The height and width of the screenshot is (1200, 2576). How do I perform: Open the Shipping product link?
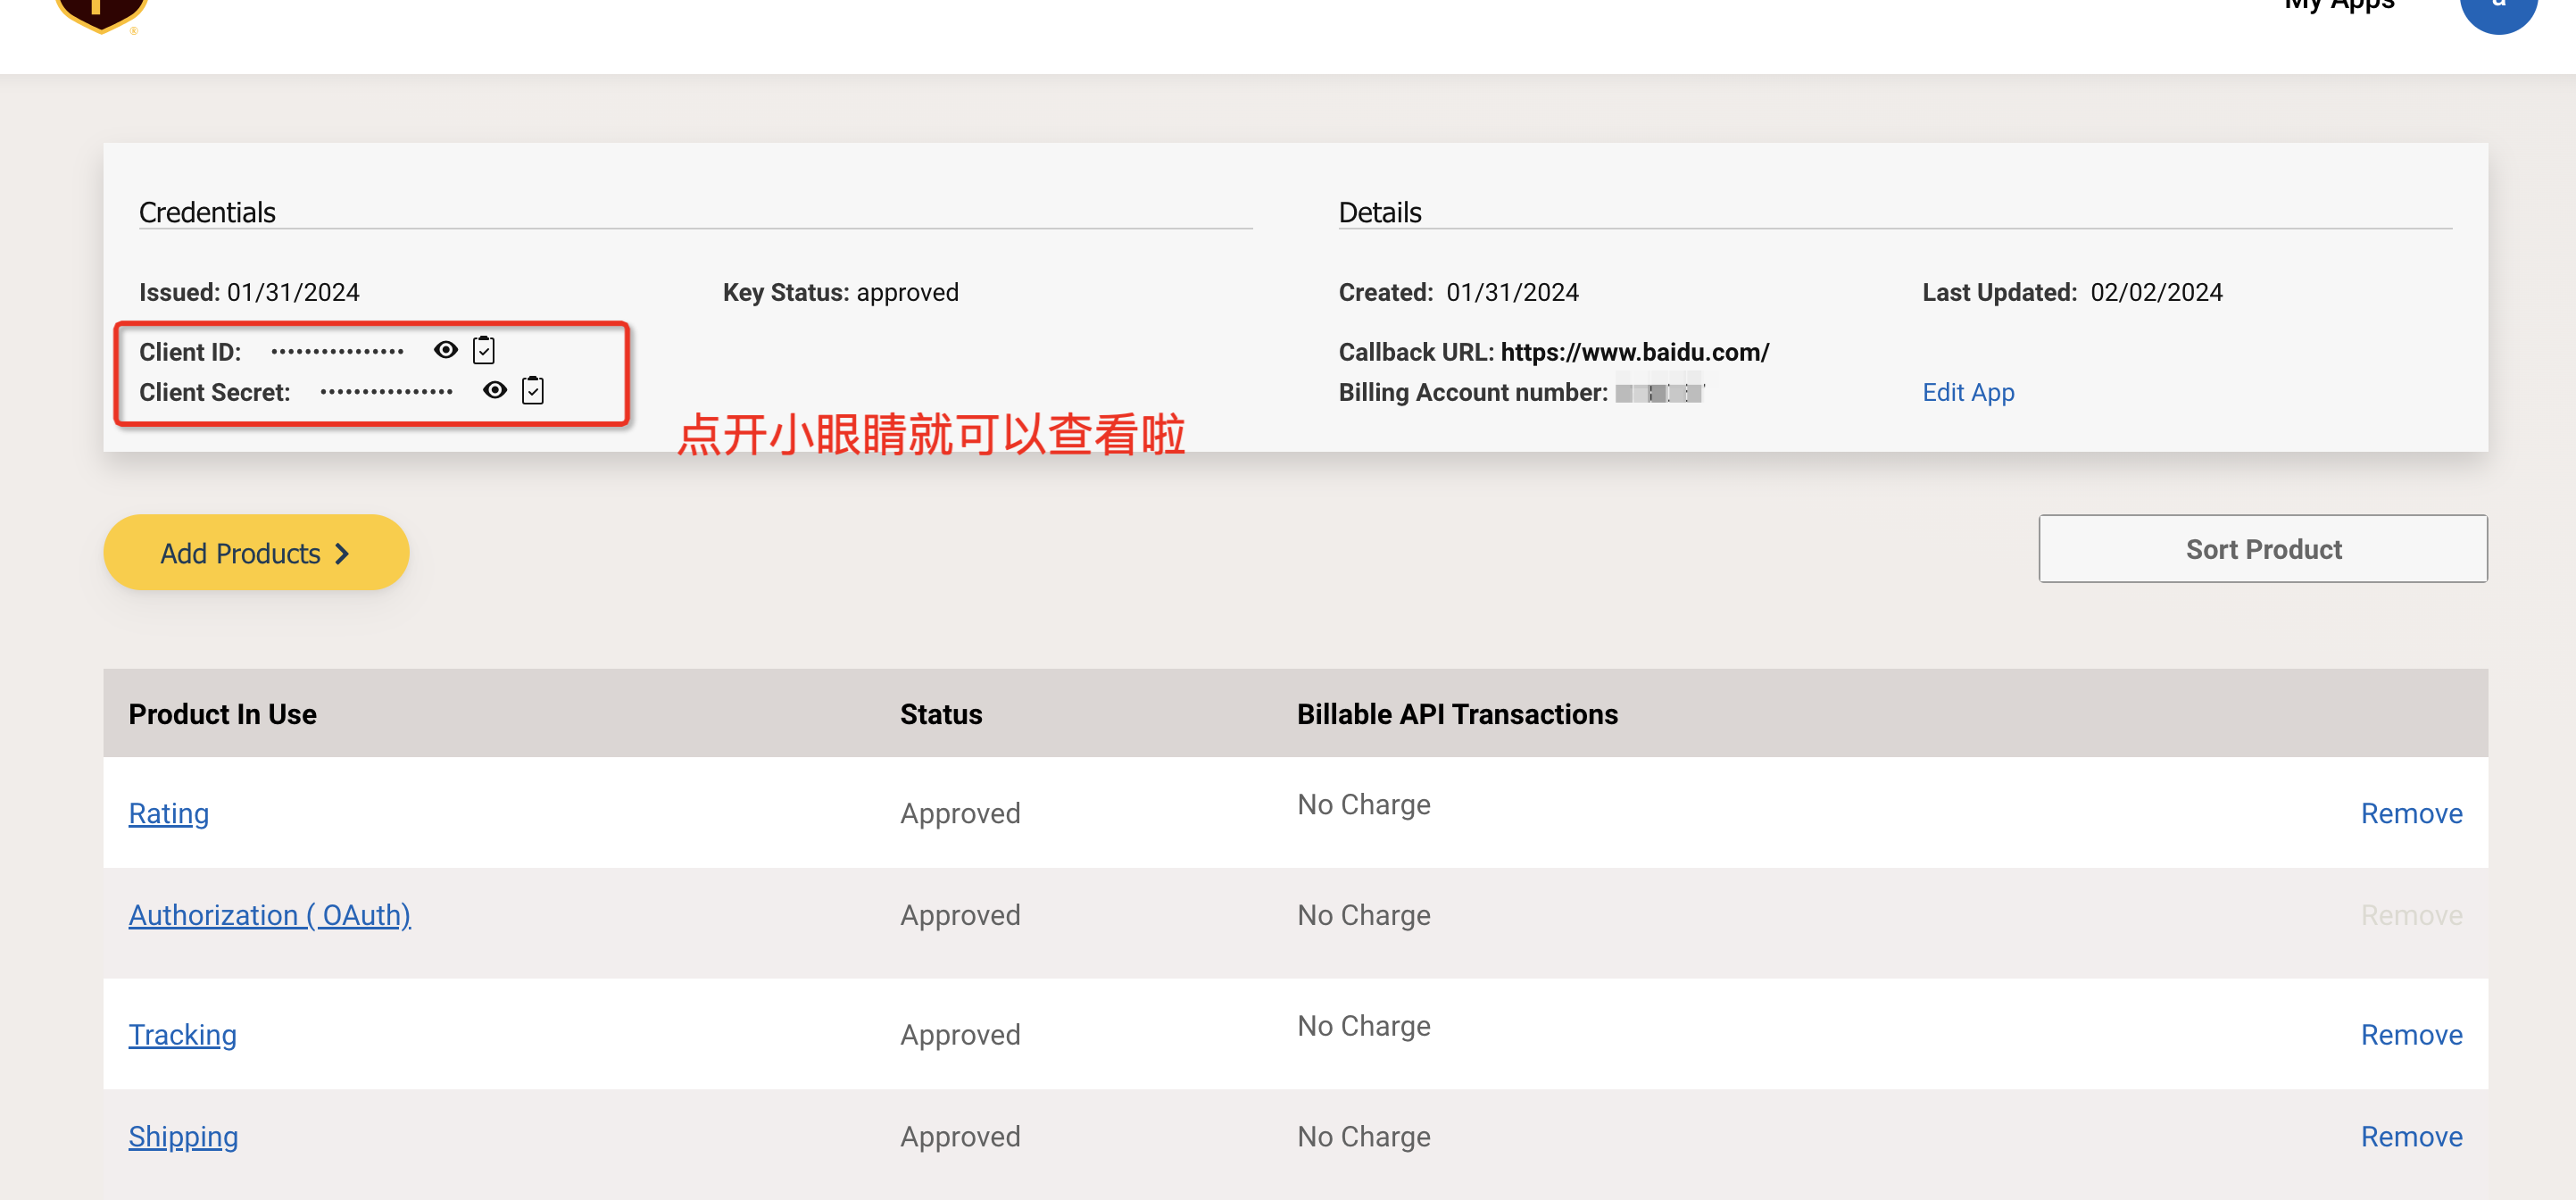coord(184,1137)
